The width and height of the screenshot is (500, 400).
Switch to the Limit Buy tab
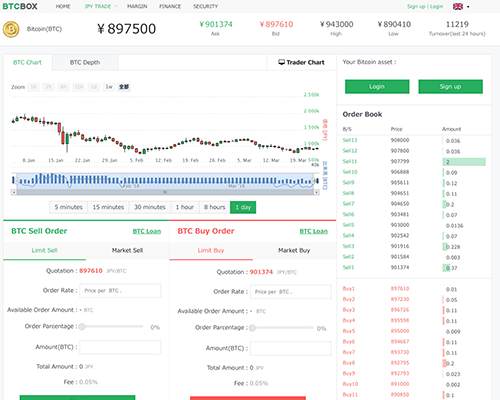point(211,250)
